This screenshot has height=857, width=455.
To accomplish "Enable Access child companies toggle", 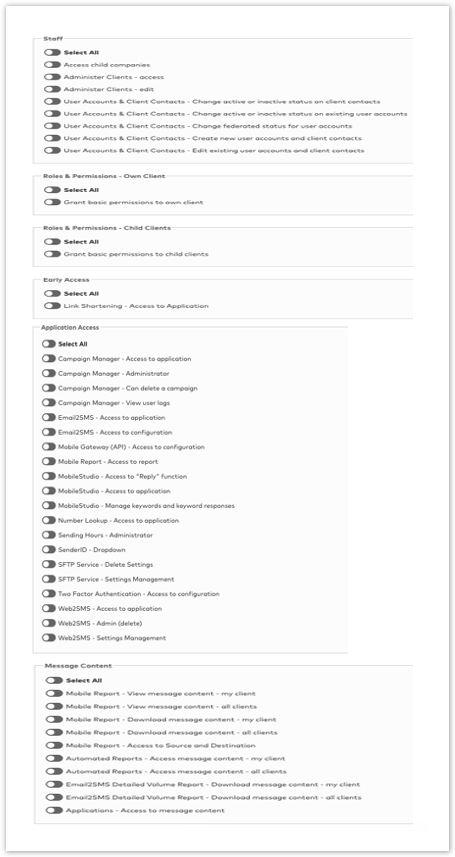I will coord(52,65).
